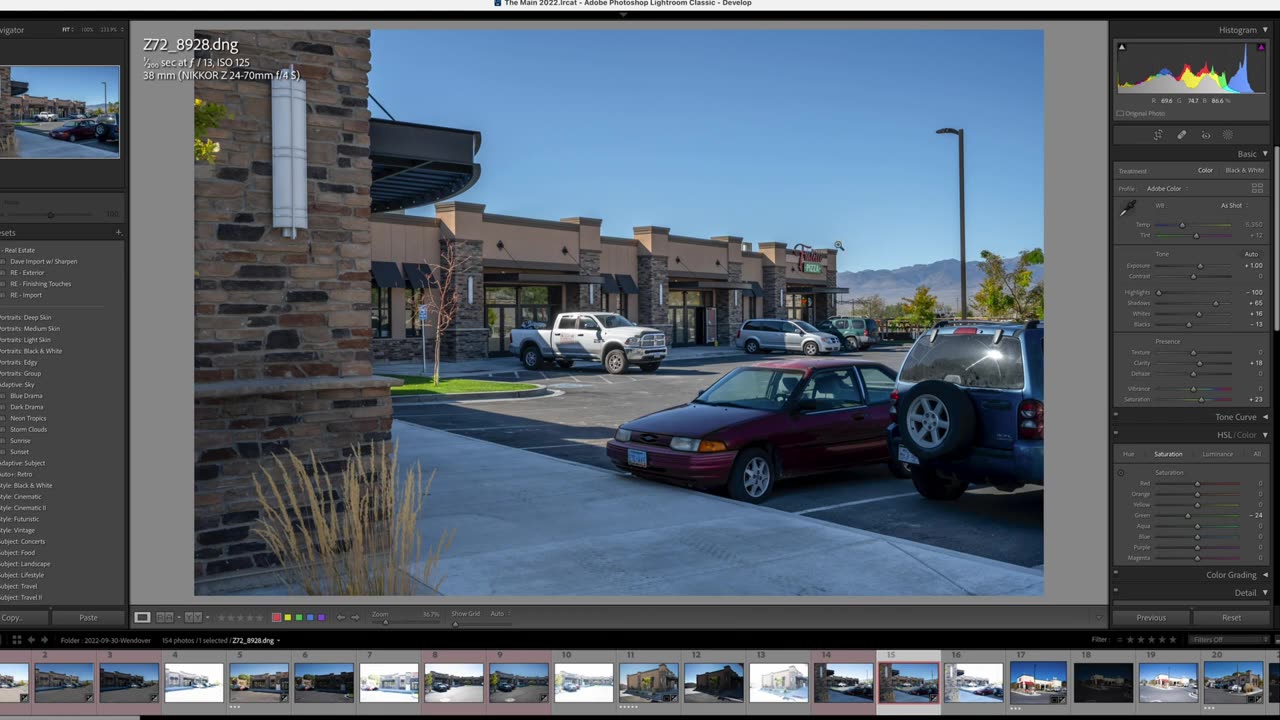Select previous photo arrow in toolbar
Screen dimensions: 1280x720
click(341, 617)
